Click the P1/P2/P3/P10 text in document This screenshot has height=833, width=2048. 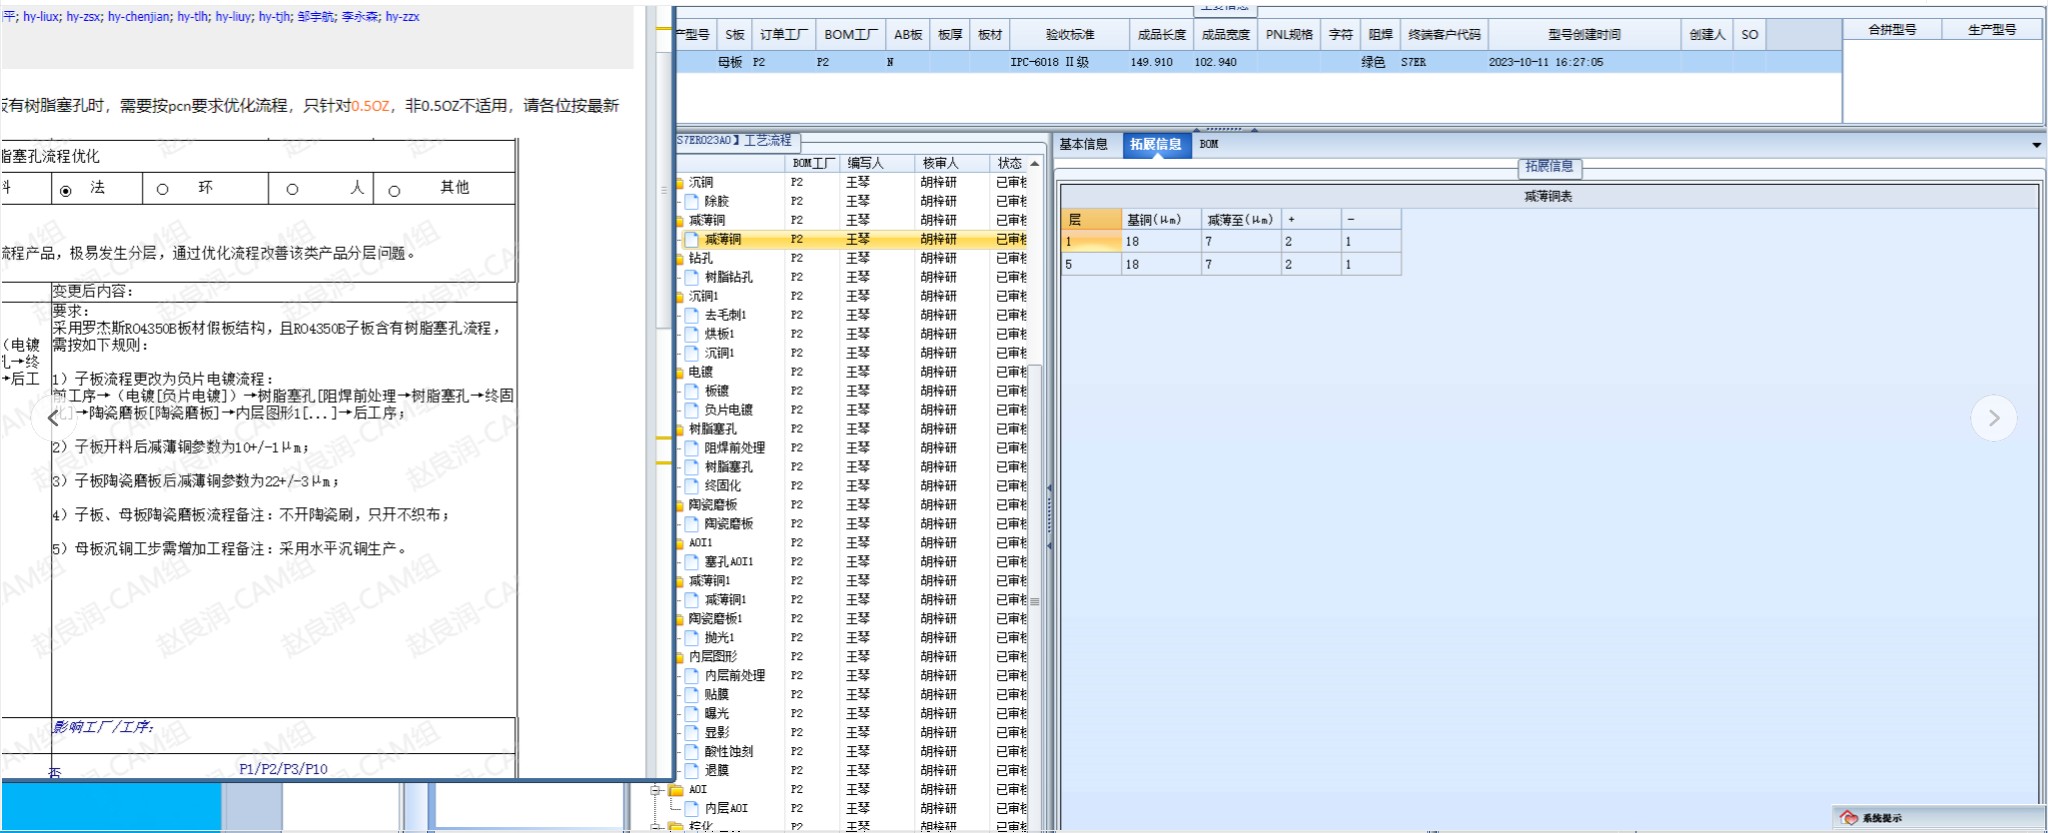pos(283,768)
